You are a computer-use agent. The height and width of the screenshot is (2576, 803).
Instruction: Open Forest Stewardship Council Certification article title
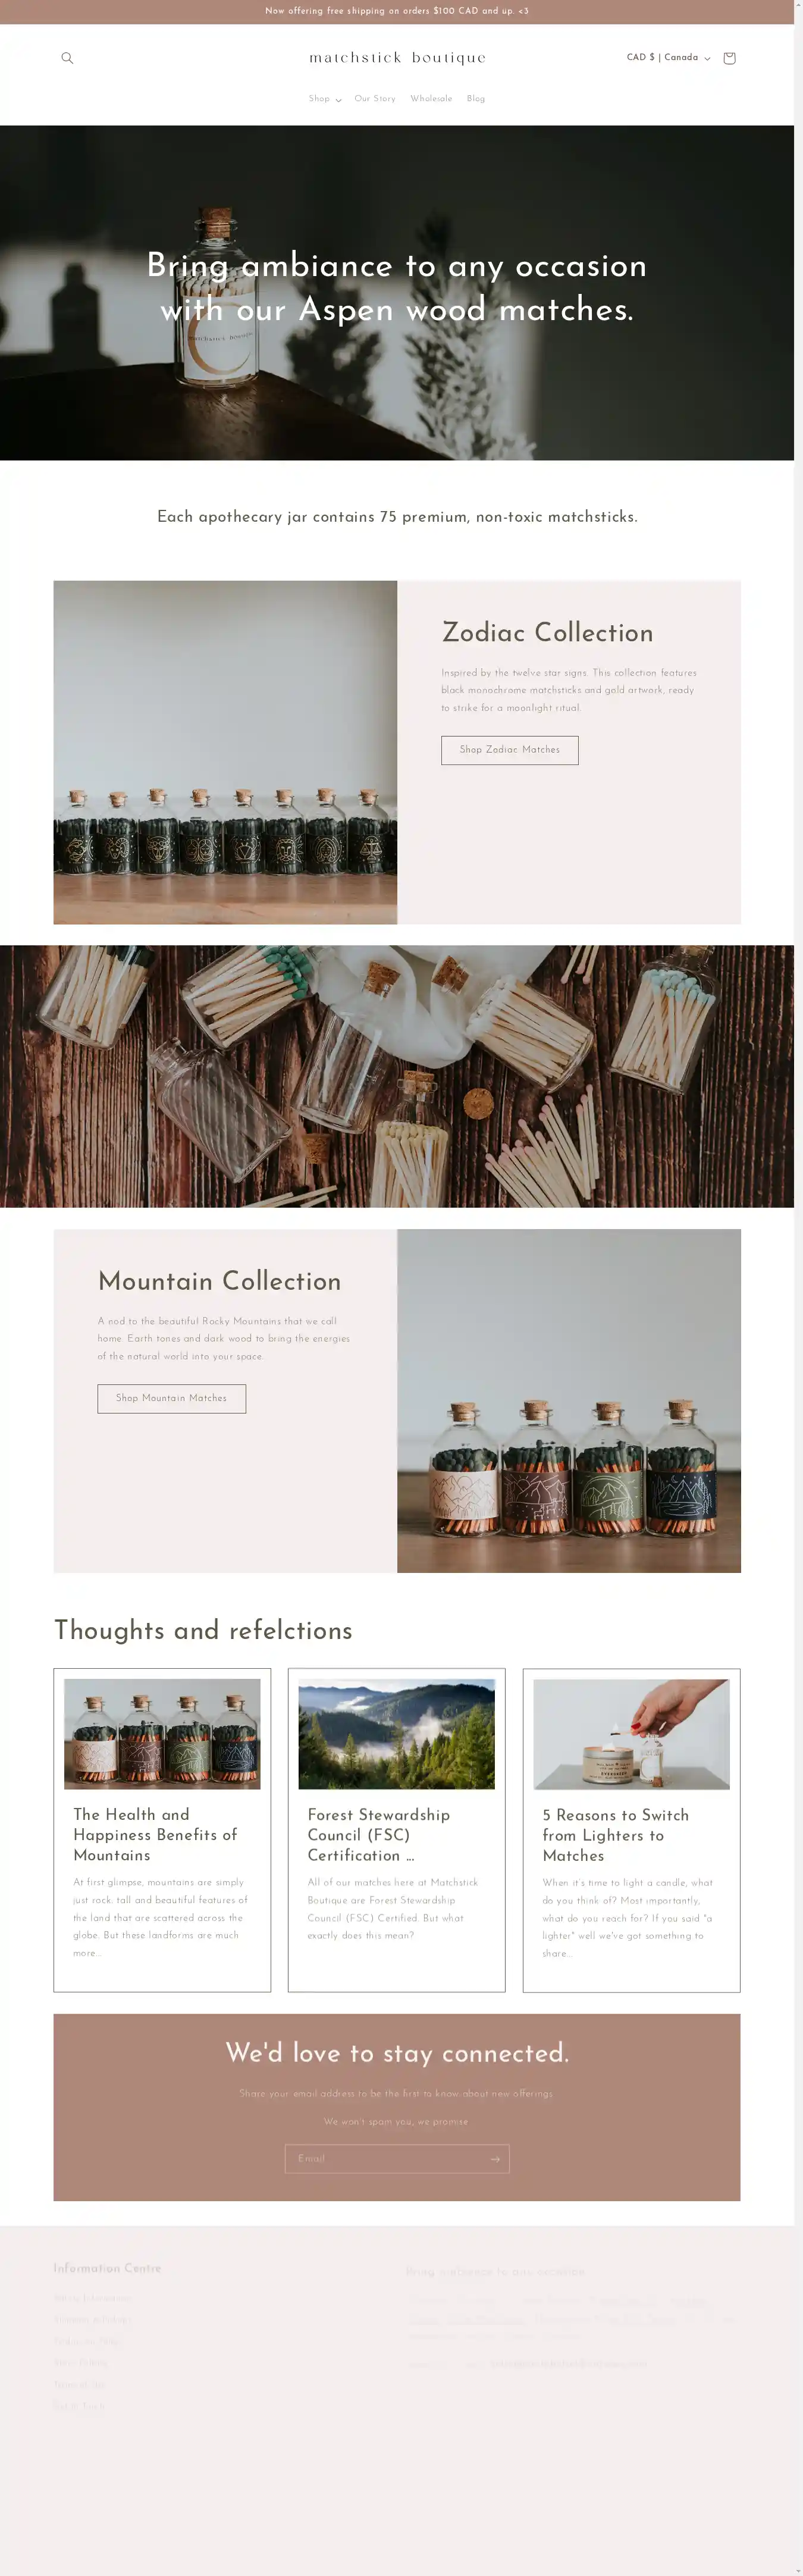pyautogui.click(x=379, y=1835)
